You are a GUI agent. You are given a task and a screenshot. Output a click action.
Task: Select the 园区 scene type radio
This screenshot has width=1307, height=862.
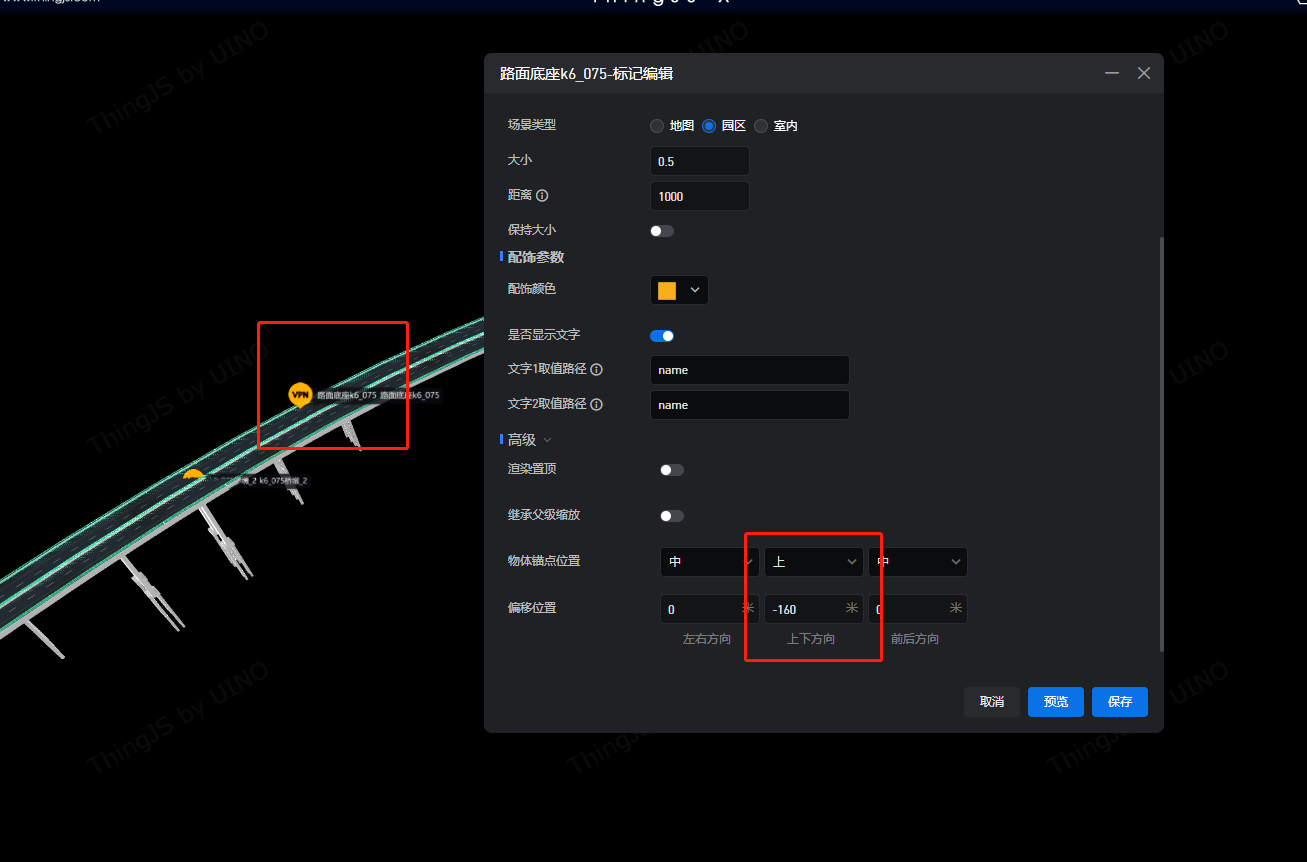coord(709,126)
